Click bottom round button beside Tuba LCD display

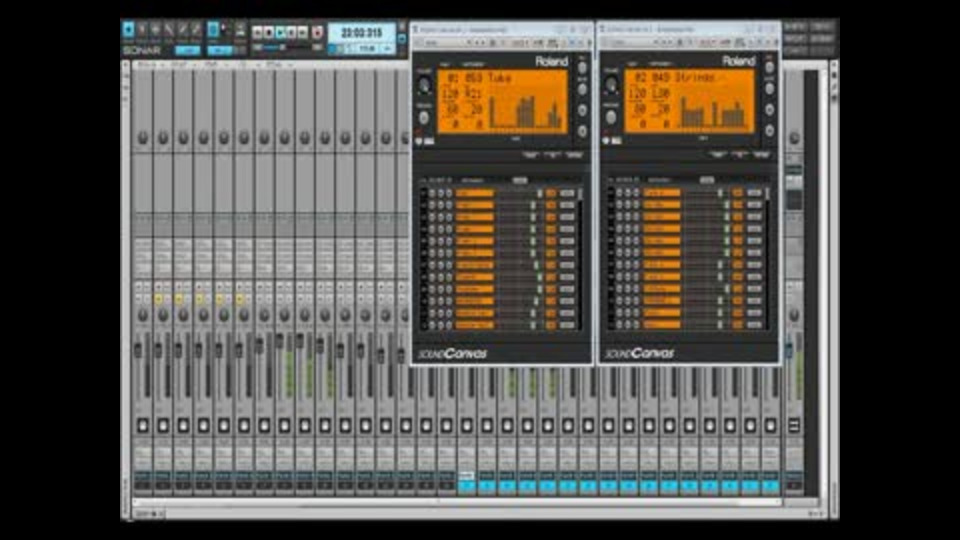(582, 131)
